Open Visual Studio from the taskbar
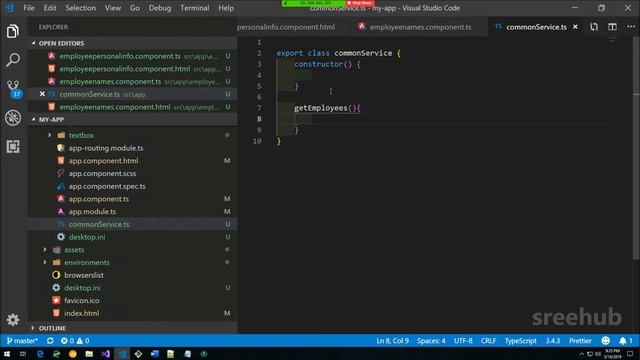The height and width of the screenshot is (360, 640). point(105,354)
